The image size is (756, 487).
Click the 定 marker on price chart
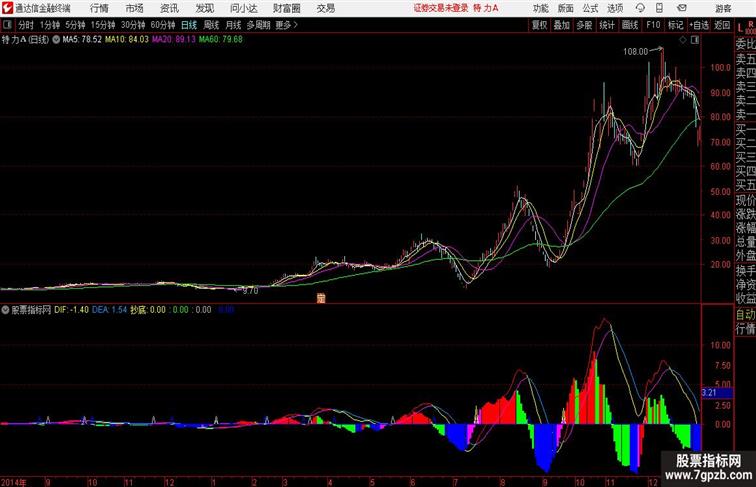[321, 298]
